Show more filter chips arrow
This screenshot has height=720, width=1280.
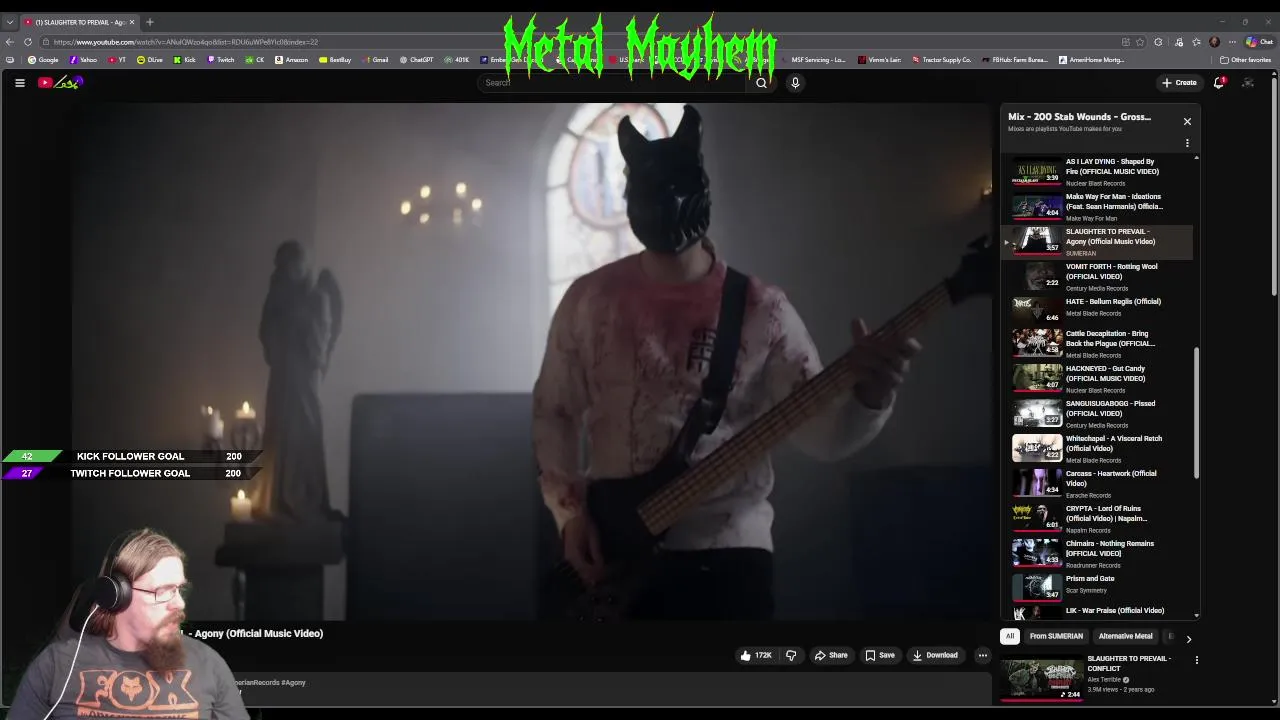pos(1188,638)
